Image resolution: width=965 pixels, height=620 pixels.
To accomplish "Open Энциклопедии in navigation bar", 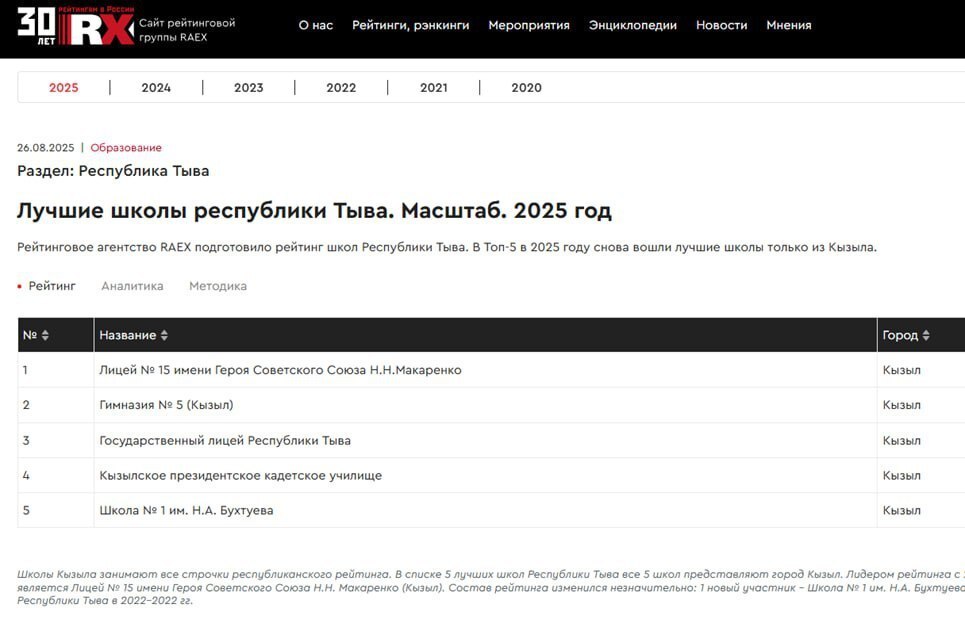I will (x=632, y=25).
